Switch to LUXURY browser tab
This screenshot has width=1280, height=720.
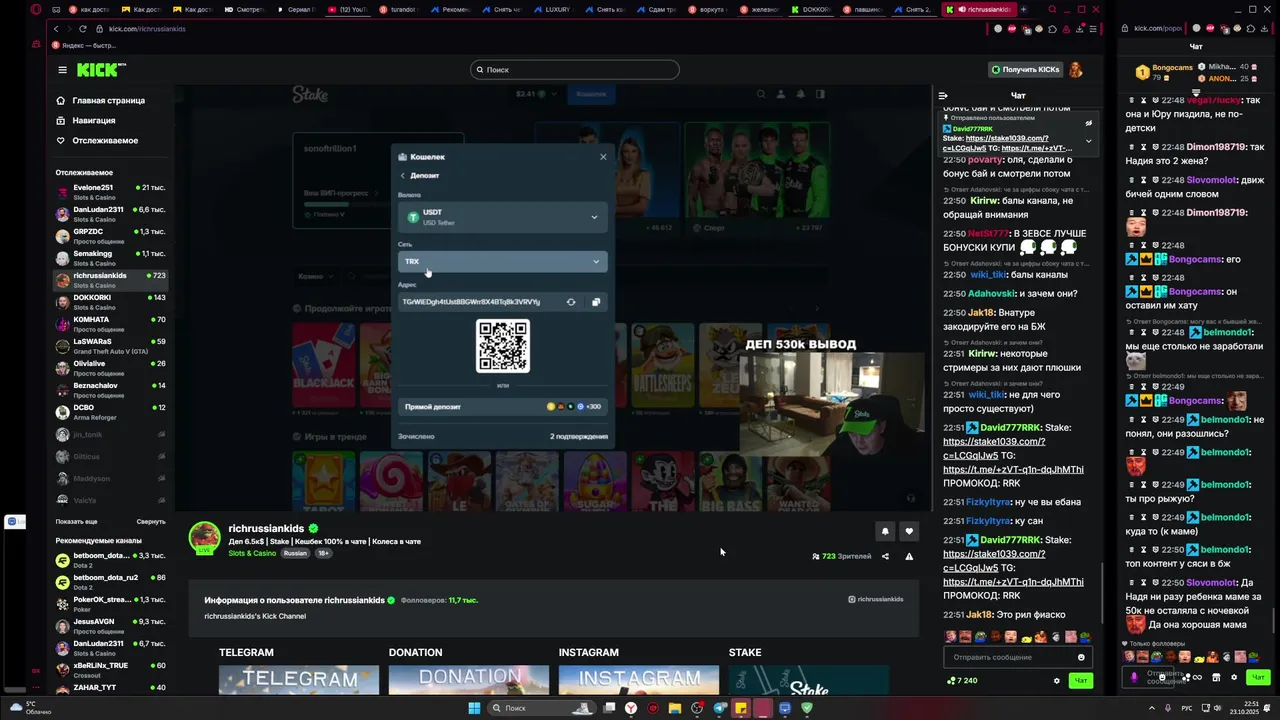click(553, 9)
